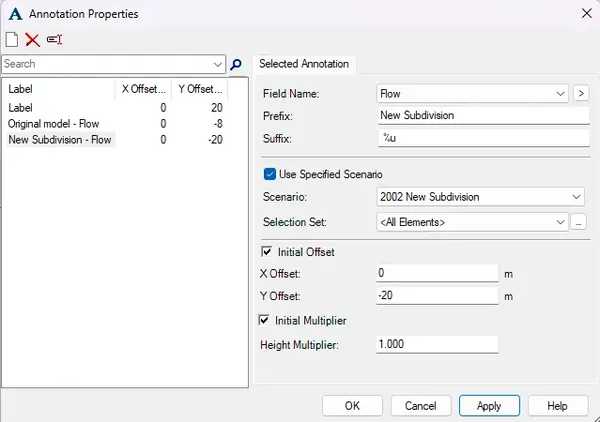Click the Apply button
Image resolution: width=600 pixels, height=422 pixels.
tap(489, 406)
